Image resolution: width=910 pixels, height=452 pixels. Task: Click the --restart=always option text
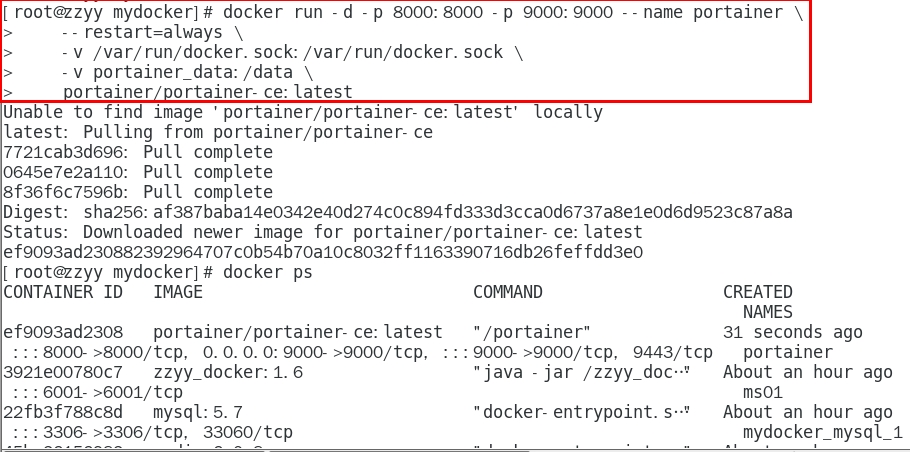click(x=142, y=32)
